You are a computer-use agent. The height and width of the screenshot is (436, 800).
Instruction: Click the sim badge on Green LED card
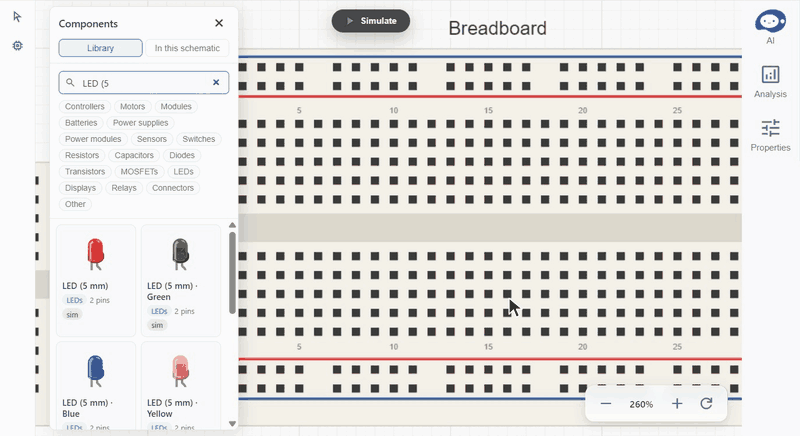pyautogui.click(x=157, y=325)
